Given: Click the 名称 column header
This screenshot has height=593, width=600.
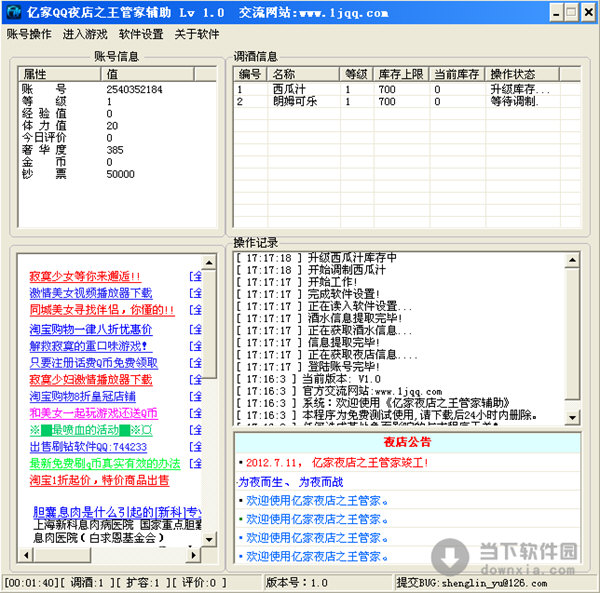Looking at the screenshot, I should [303, 74].
